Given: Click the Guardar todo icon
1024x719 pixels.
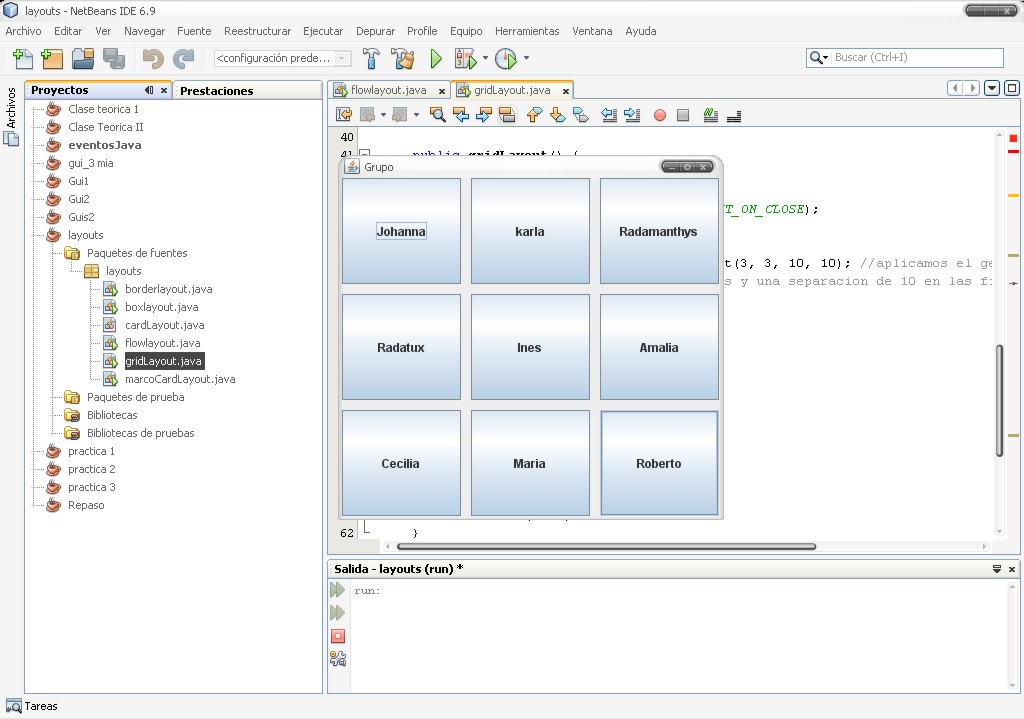Looking at the screenshot, I should (116, 60).
